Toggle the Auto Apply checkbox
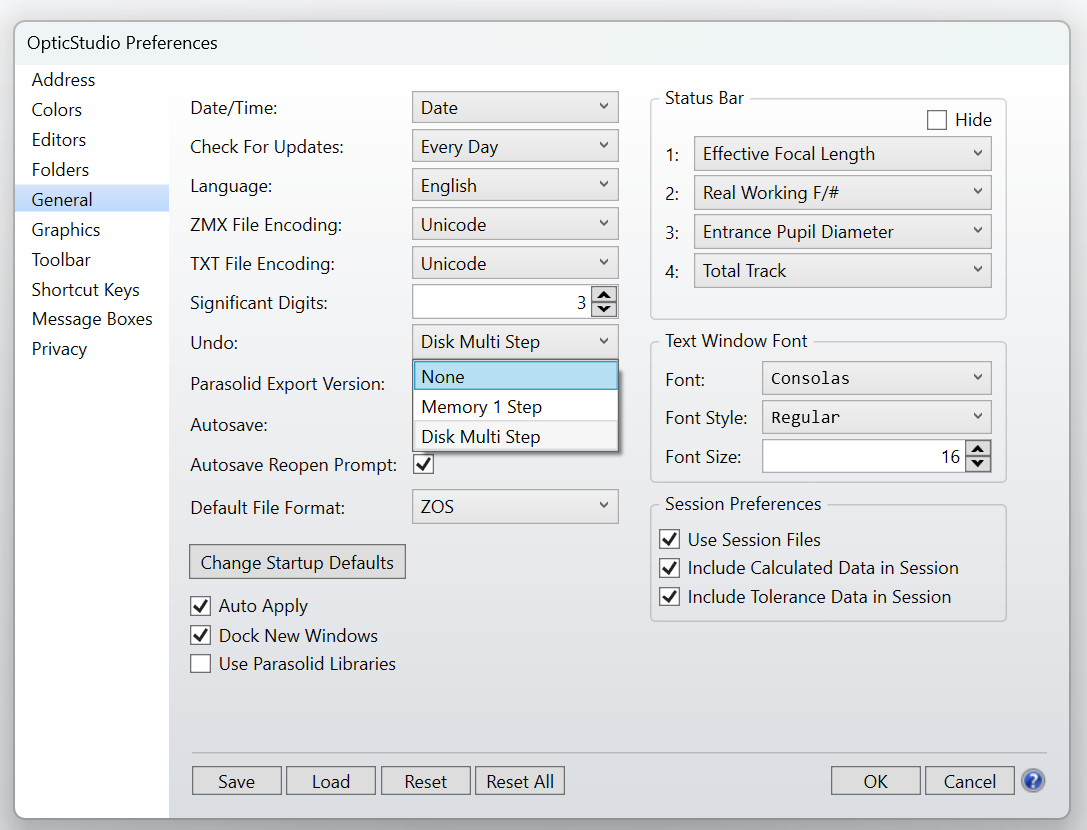The image size is (1087, 830). [x=200, y=606]
